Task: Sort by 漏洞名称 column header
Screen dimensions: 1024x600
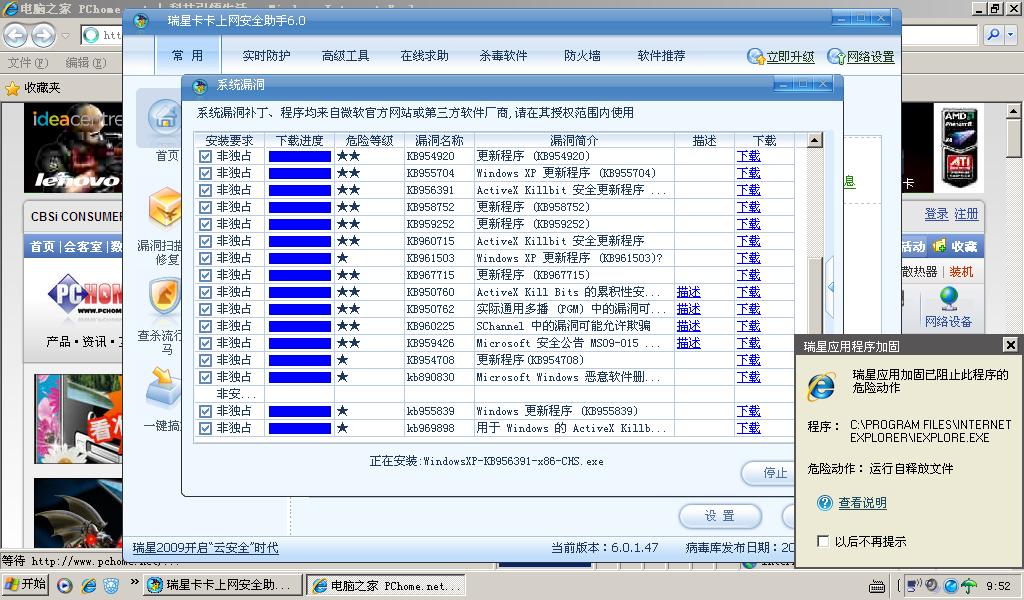Action: 439,140
